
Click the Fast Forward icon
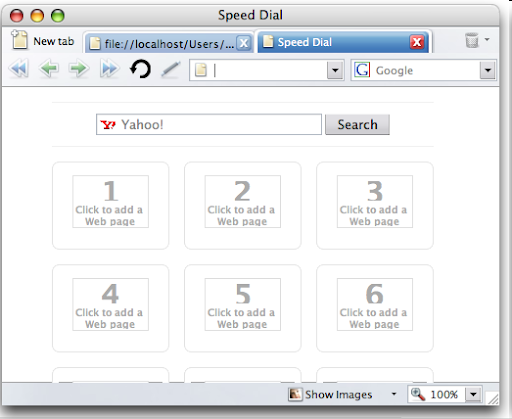point(109,69)
